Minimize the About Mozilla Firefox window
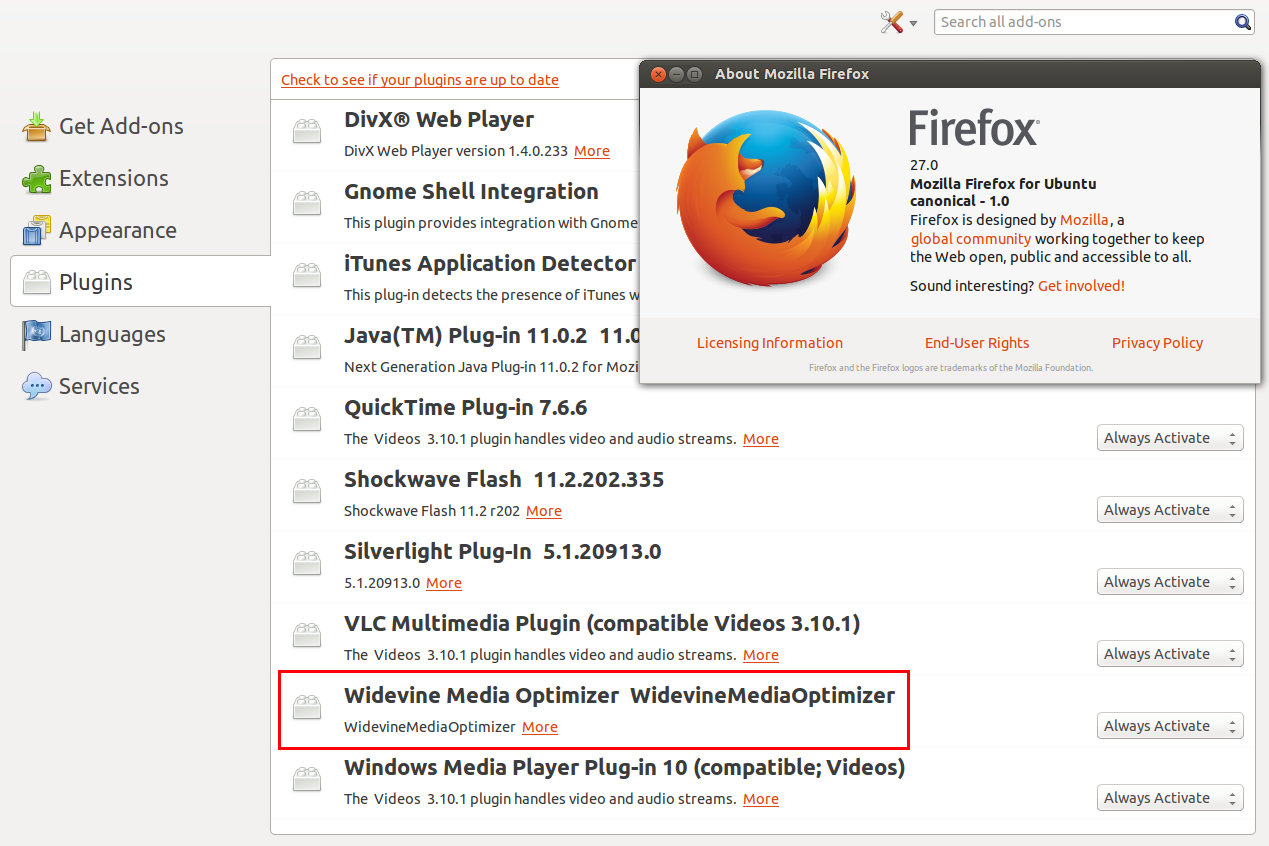 tap(676, 74)
